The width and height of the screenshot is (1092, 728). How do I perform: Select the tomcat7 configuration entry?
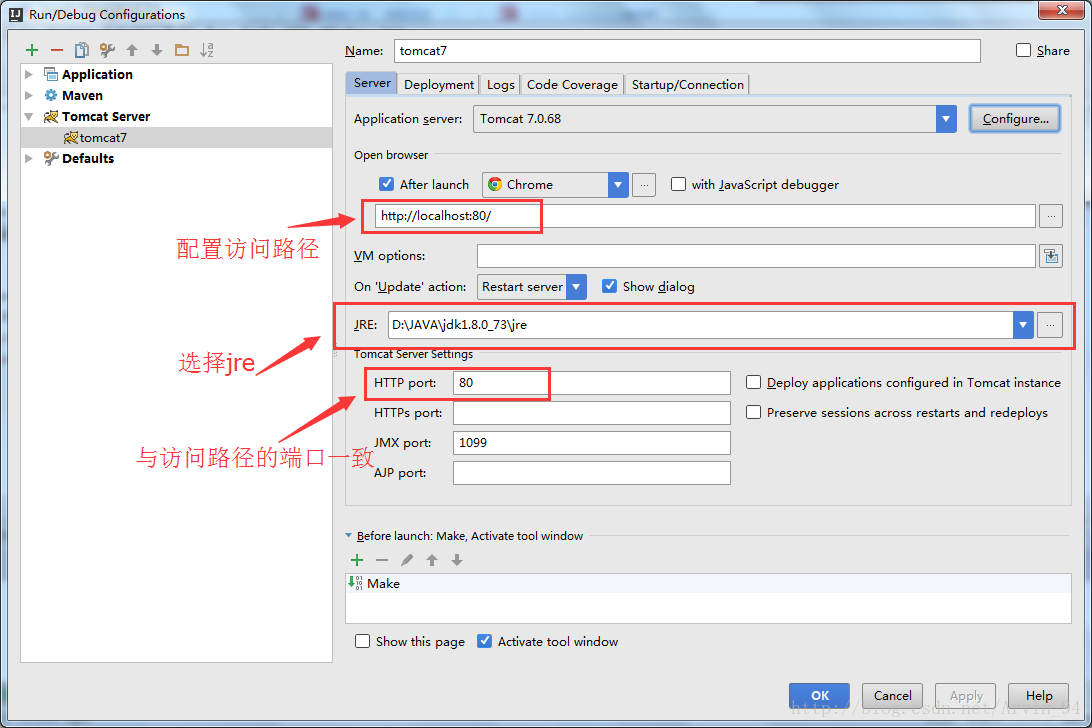(176, 137)
